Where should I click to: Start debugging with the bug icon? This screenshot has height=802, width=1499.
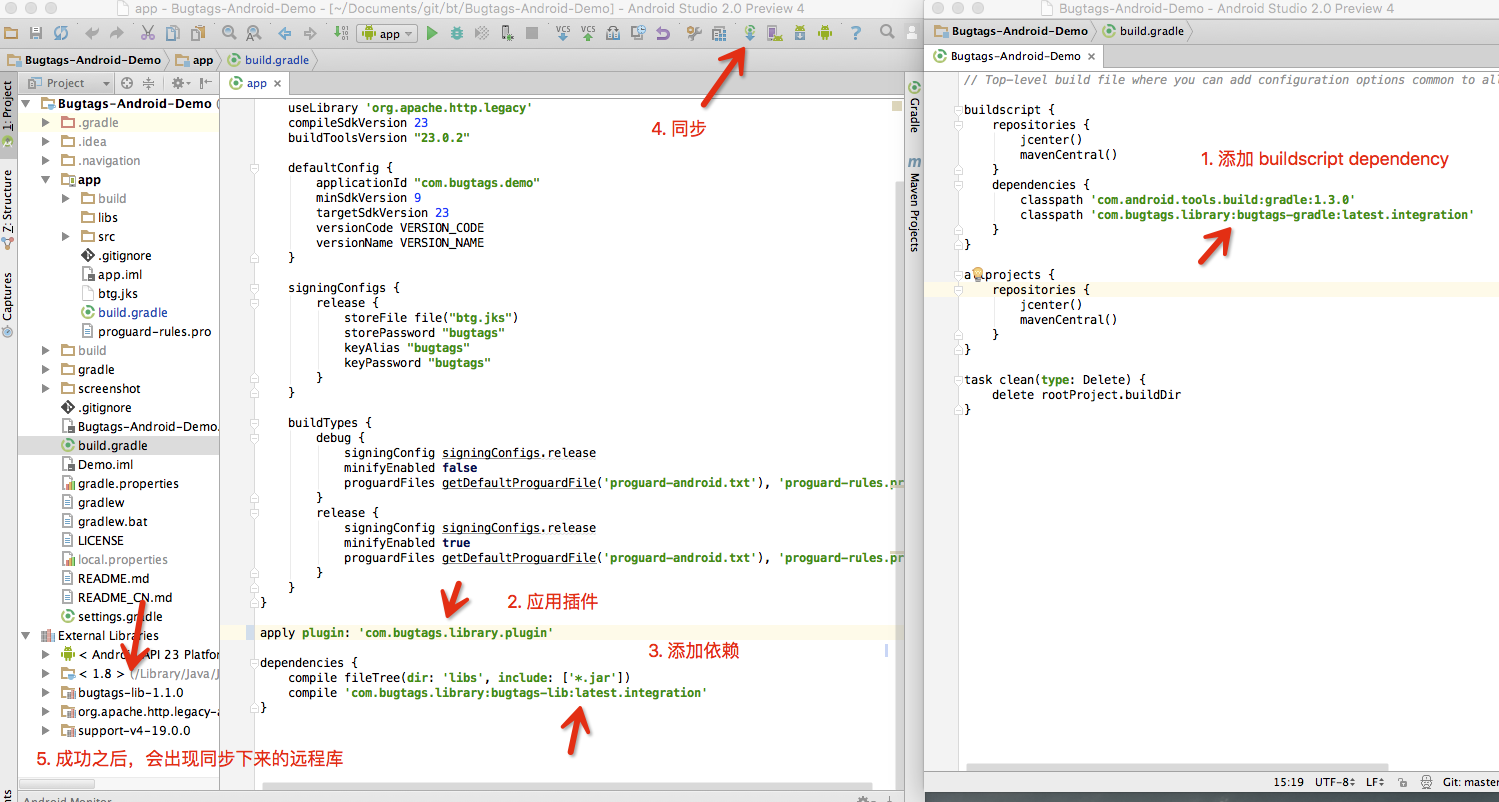[457, 33]
